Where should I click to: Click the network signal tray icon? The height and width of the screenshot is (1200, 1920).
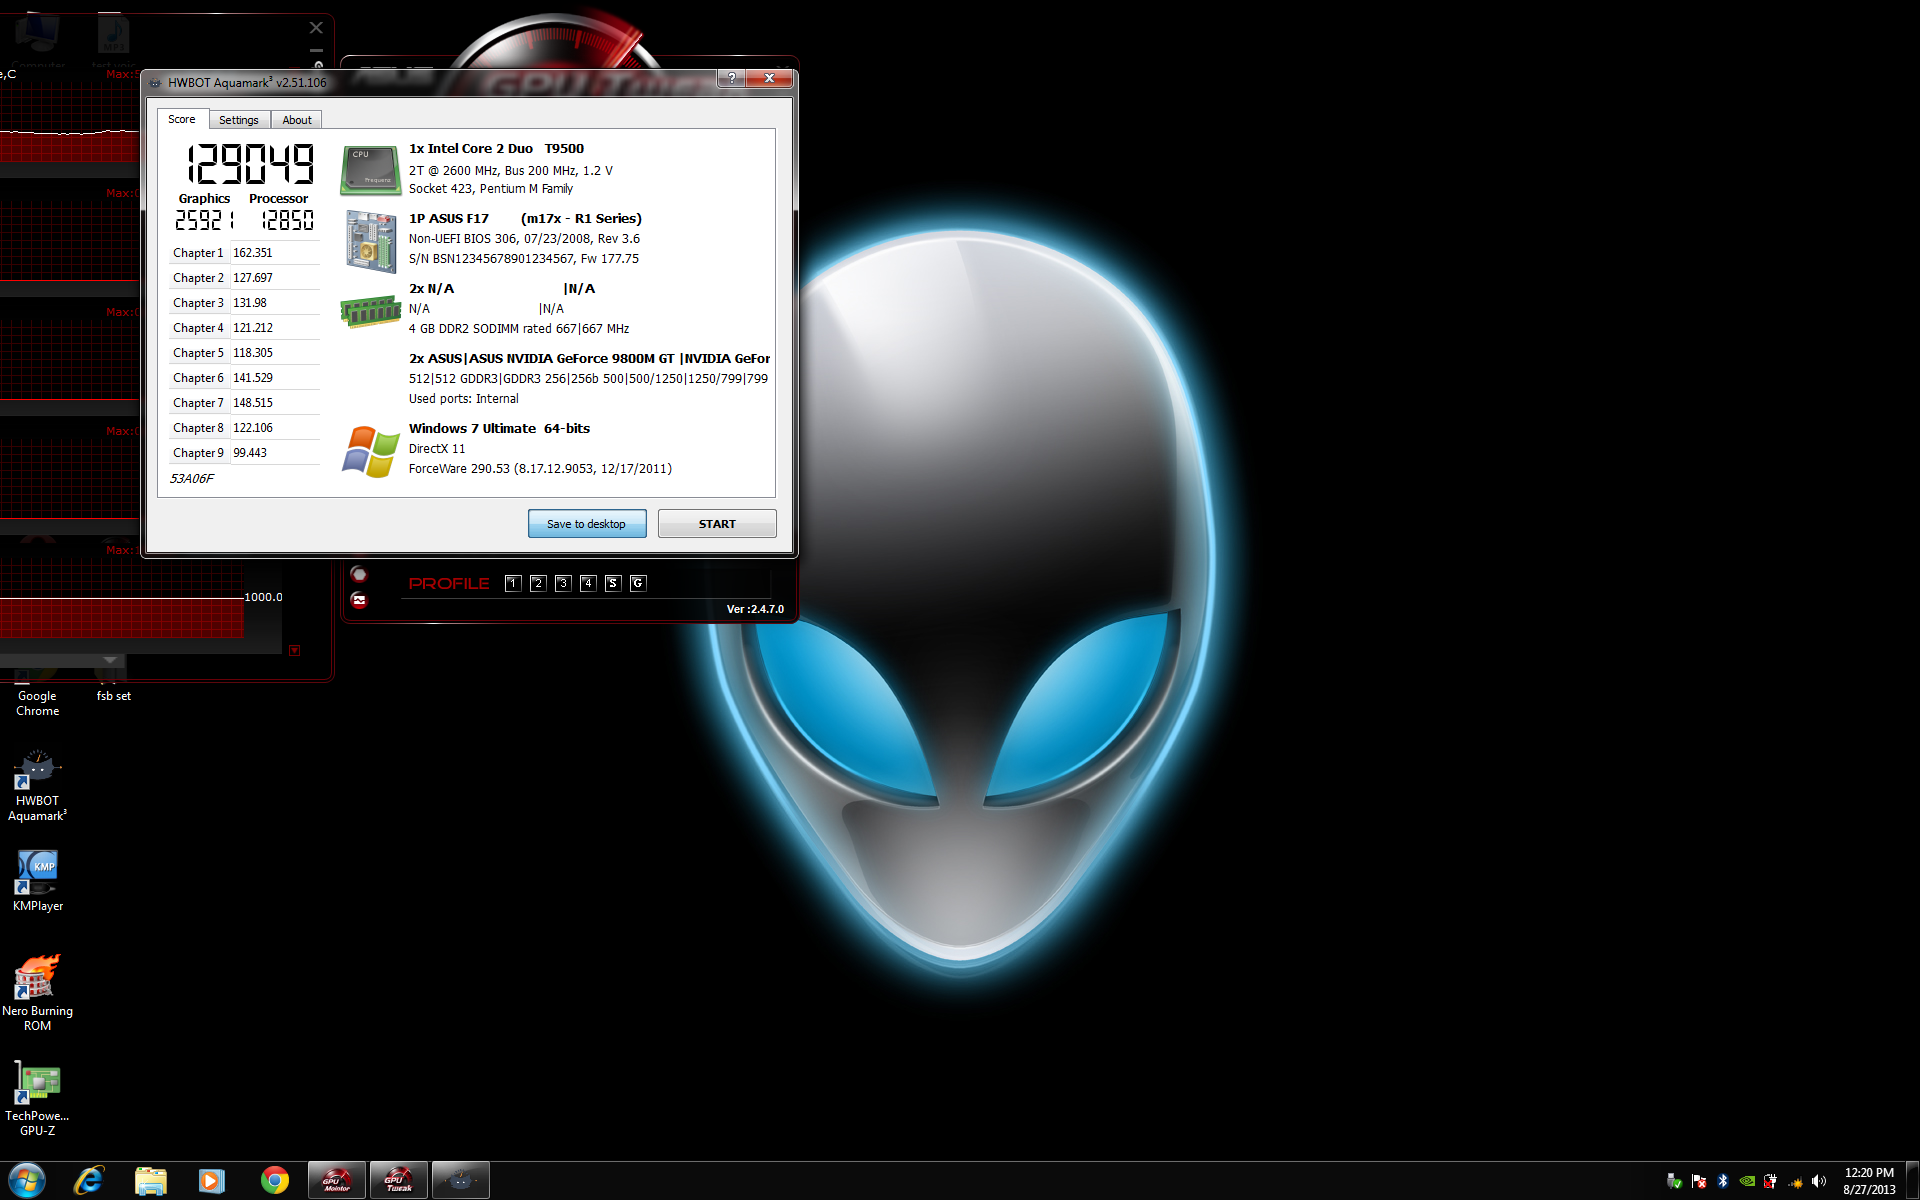(1795, 1182)
